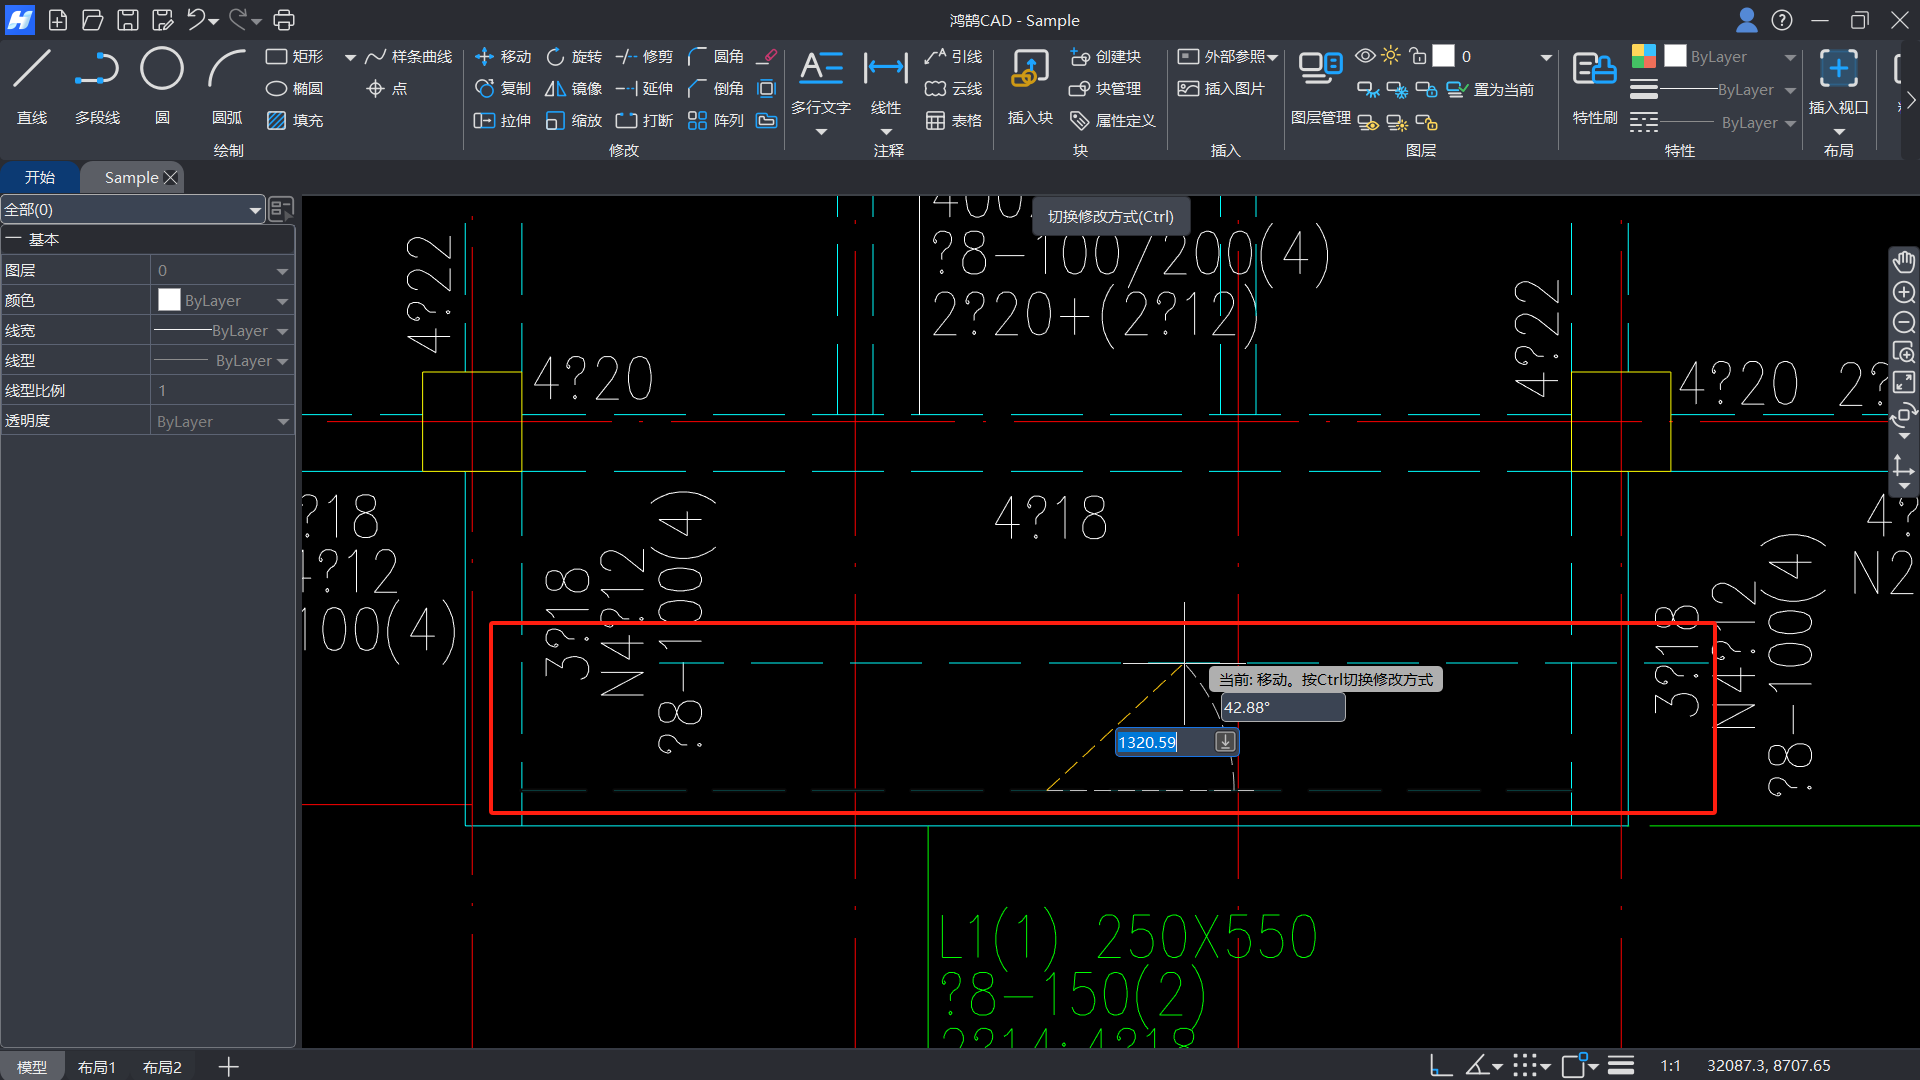Switch to the 开始 start tab
This screenshot has height=1080, width=1920.
(x=40, y=177)
